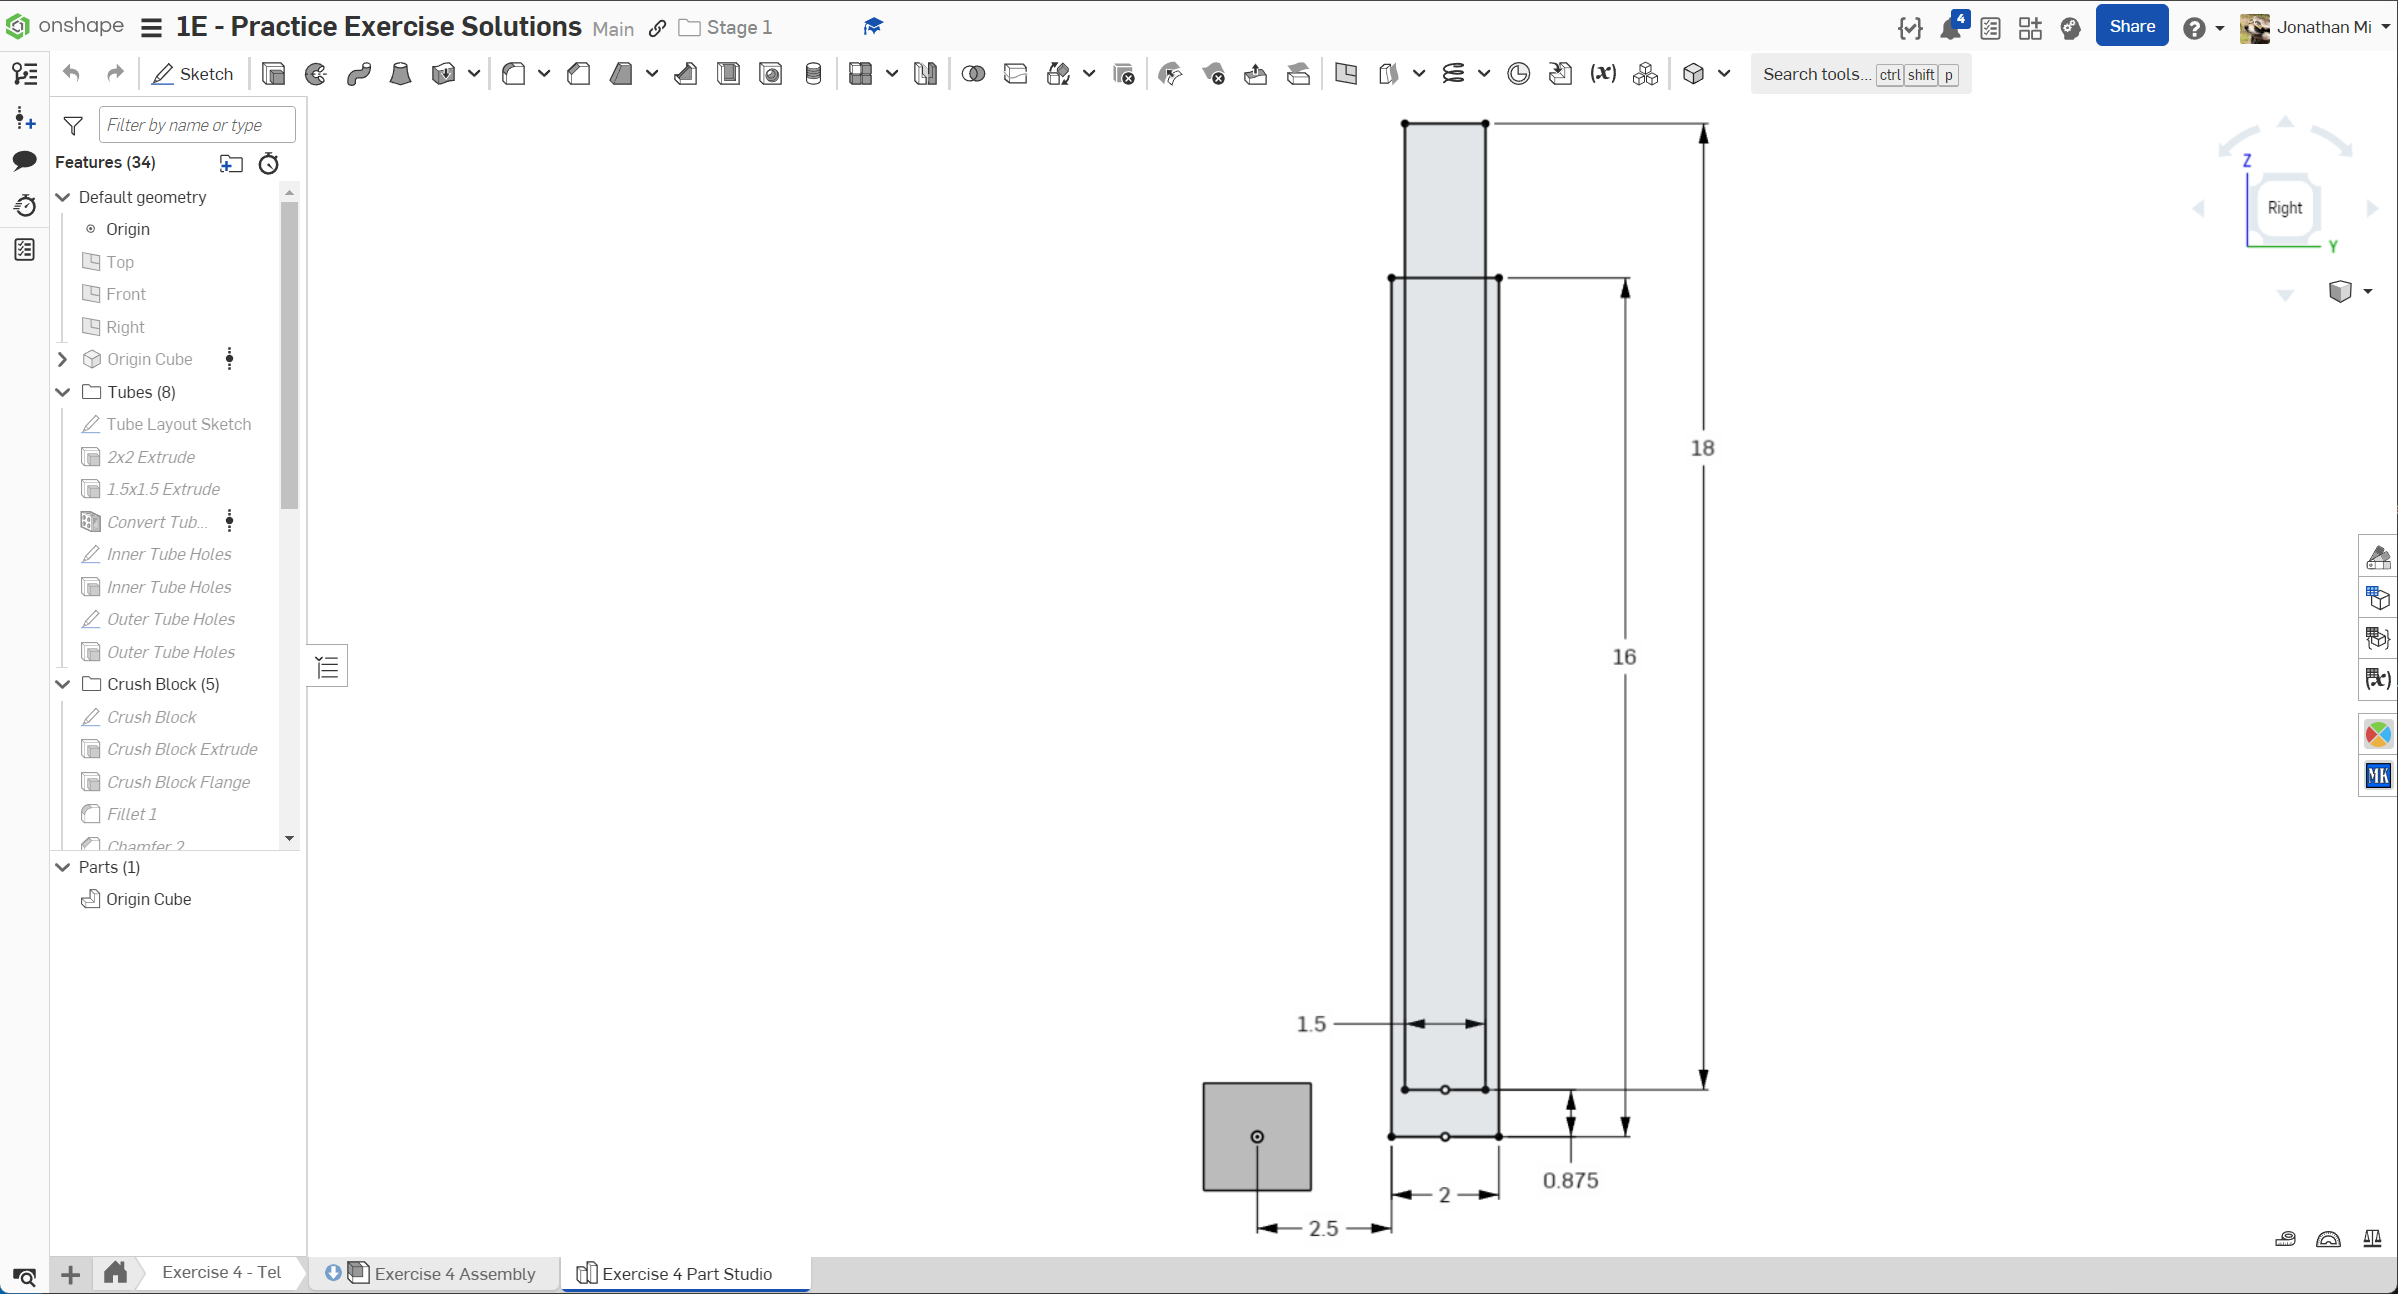The image size is (2398, 1294).
Task: Click the Loft tool icon
Action: (x=400, y=74)
